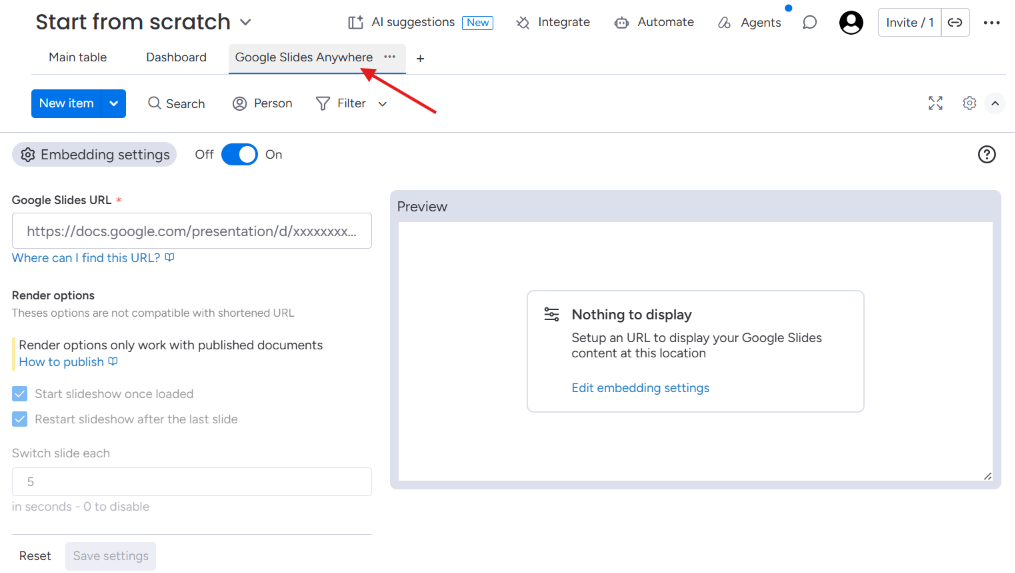1015x573 pixels.
Task: Collapse the board header
Action: click(x=995, y=103)
